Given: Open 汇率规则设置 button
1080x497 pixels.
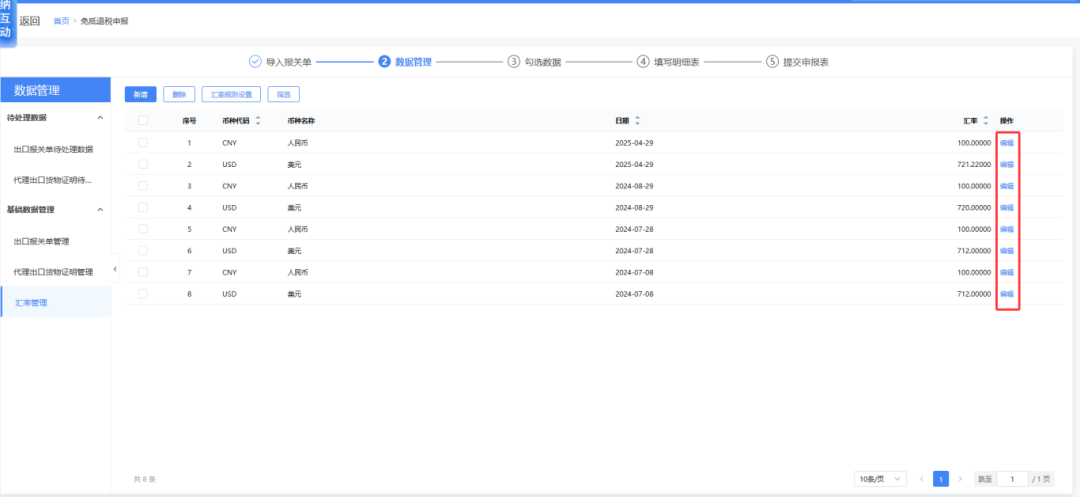Looking at the screenshot, I should (231, 94).
